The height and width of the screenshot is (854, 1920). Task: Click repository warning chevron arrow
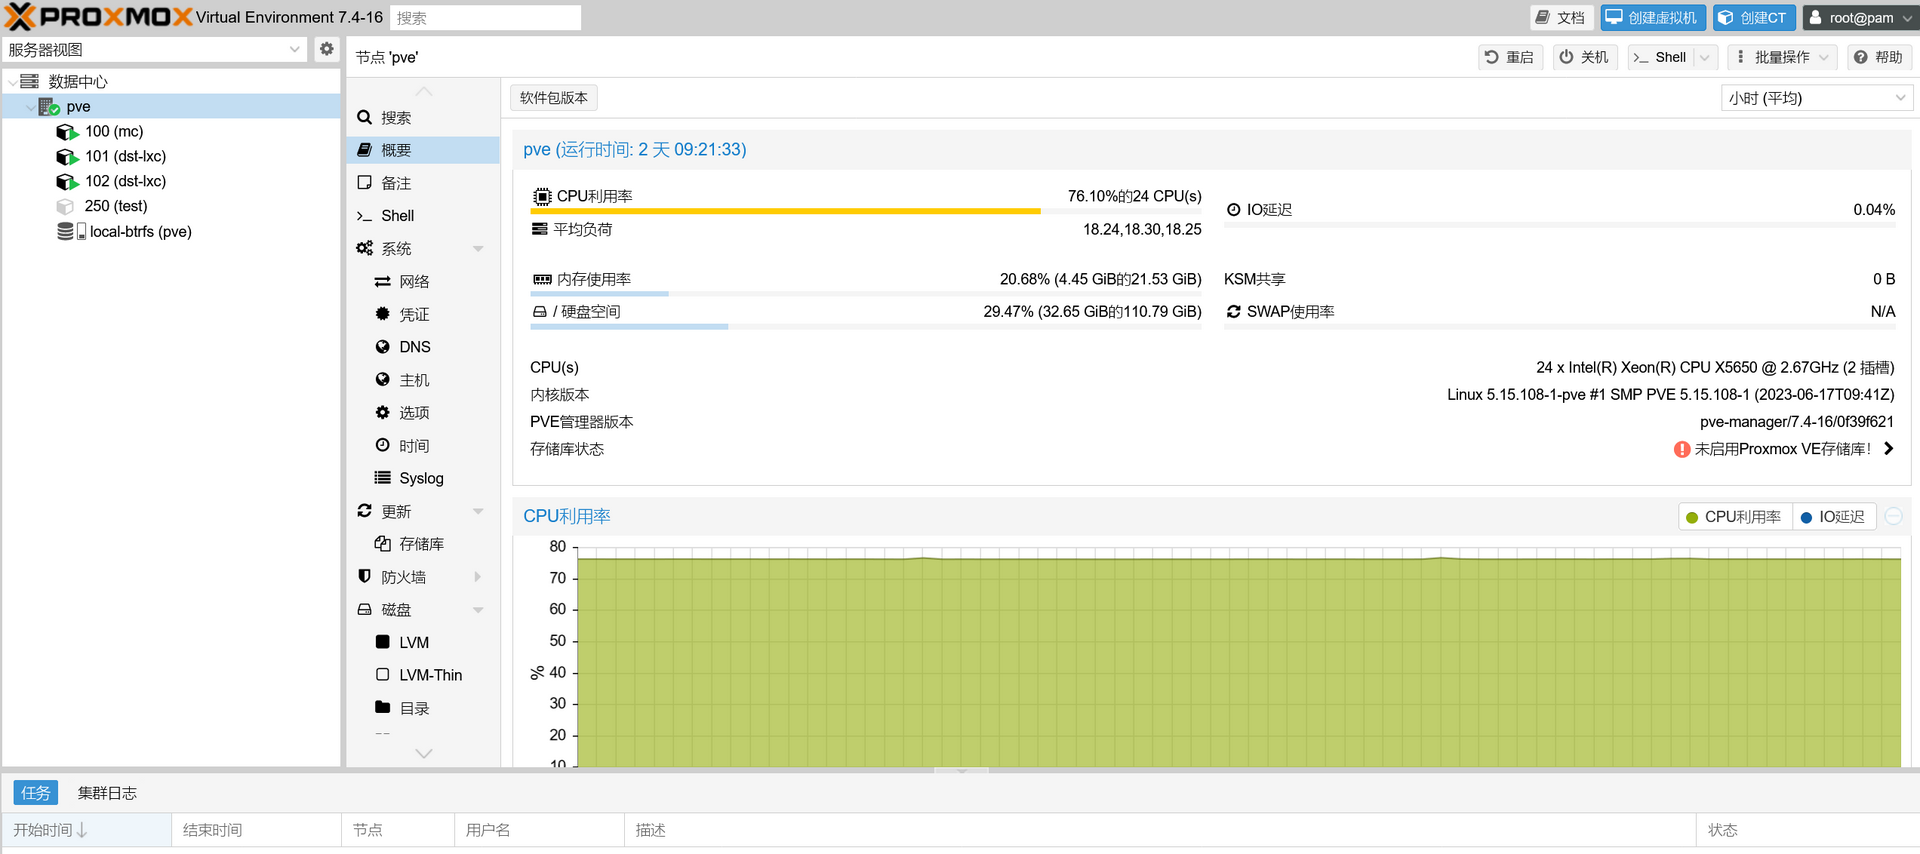point(1888,449)
